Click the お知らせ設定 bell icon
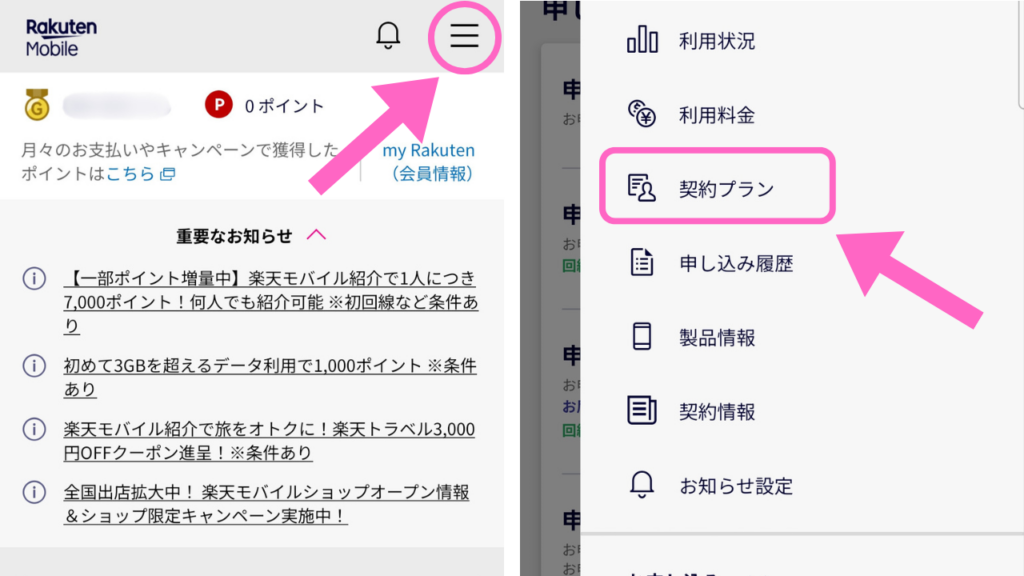 click(x=642, y=485)
